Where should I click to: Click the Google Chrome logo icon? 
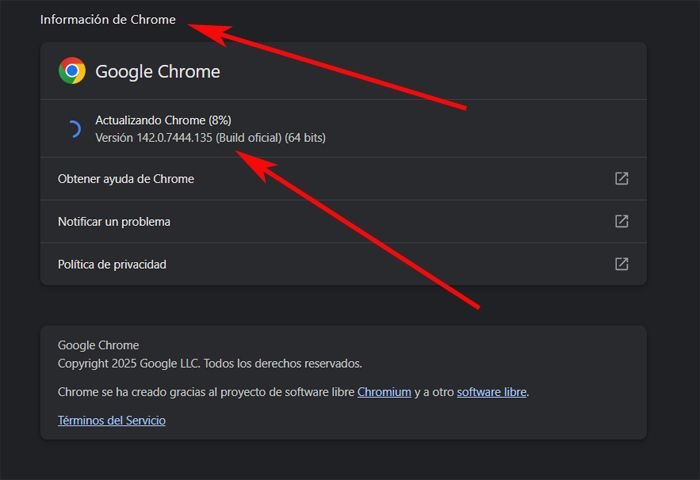tap(72, 71)
